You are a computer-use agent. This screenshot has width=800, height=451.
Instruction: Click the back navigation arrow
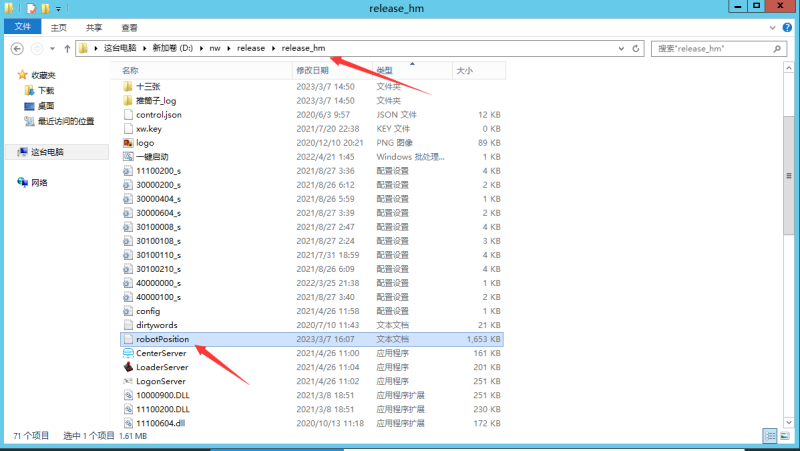[19, 48]
